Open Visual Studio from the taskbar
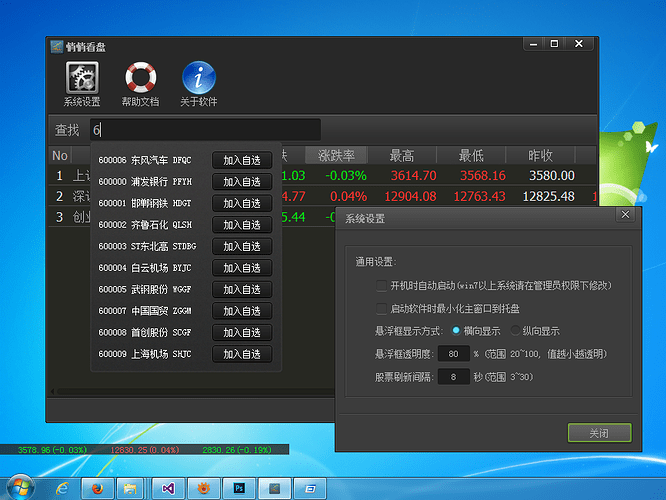Screen dimensions: 666x500 tap(168, 488)
